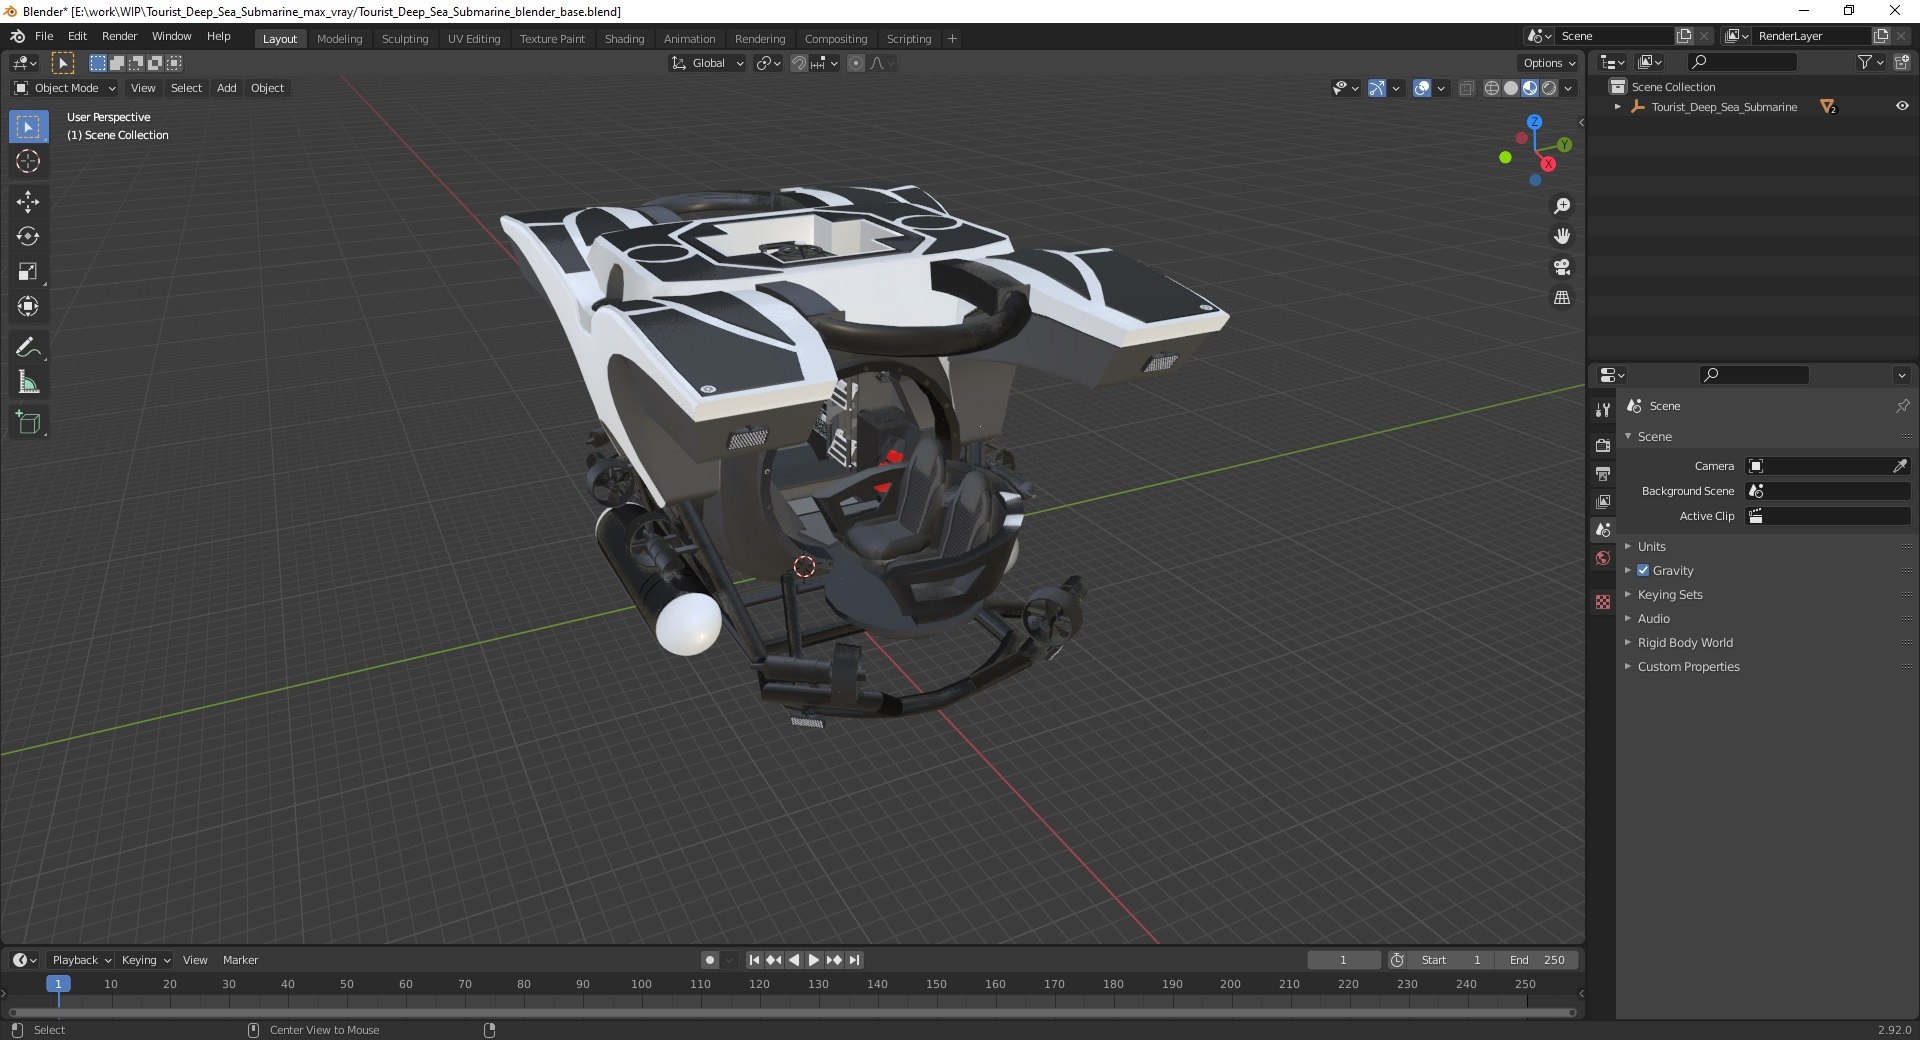The image size is (1920, 1040).
Task: Open Object Mode dropdown
Action: pos(65,88)
